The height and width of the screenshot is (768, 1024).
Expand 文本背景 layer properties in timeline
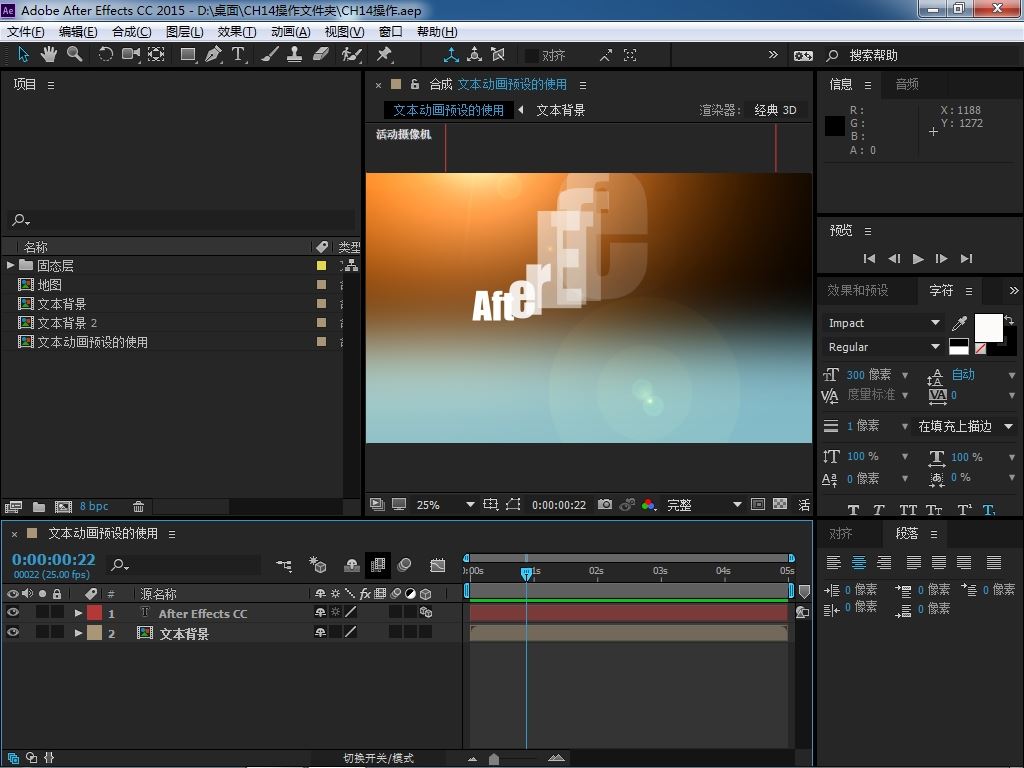(x=78, y=633)
